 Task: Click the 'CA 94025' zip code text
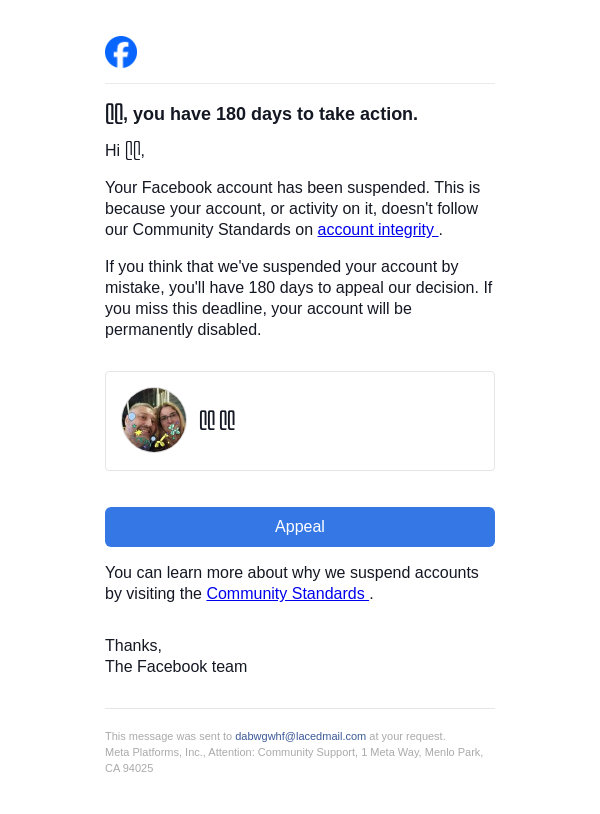pyautogui.click(x=129, y=768)
